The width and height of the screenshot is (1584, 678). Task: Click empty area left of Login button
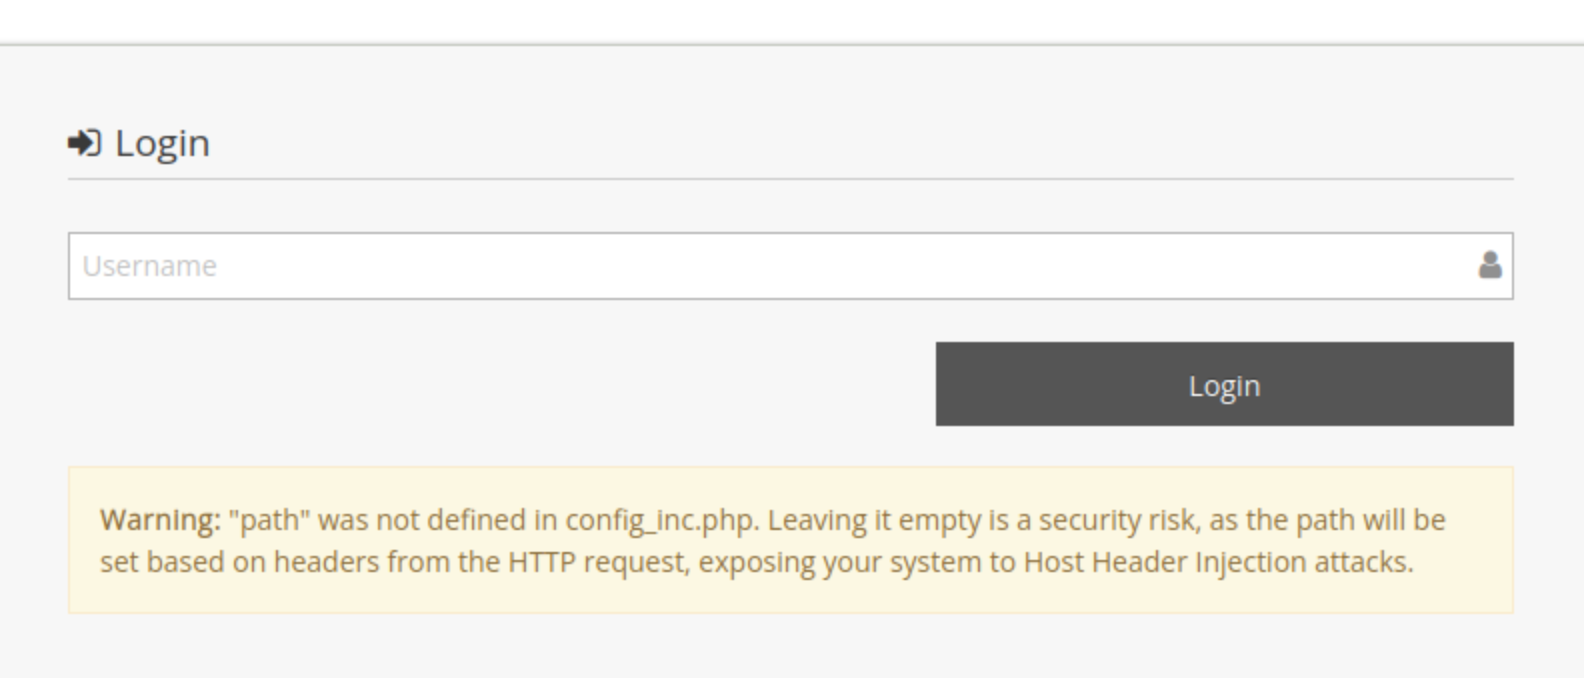coord(500,384)
